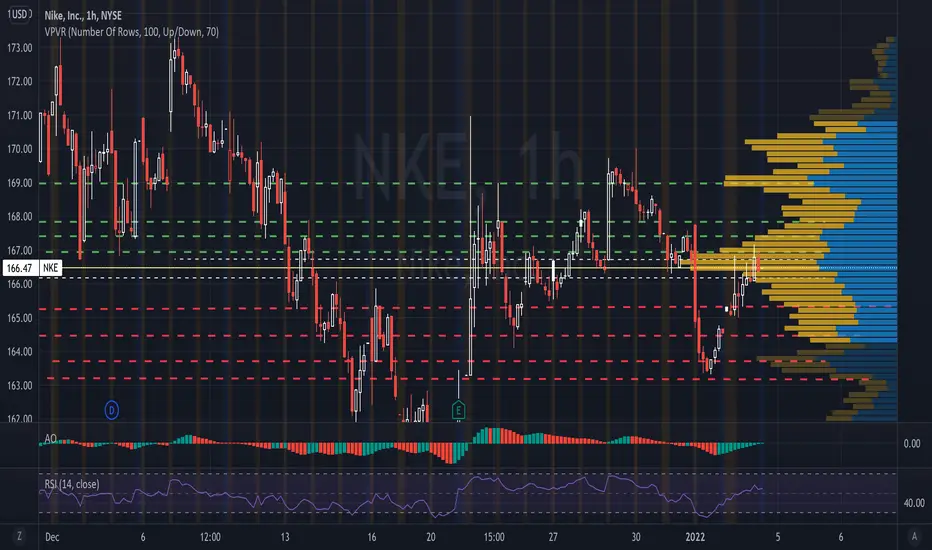This screenshot has height=550, width=932.
Task: Click the 27 date label on time axis
Action: coord(553,537)
